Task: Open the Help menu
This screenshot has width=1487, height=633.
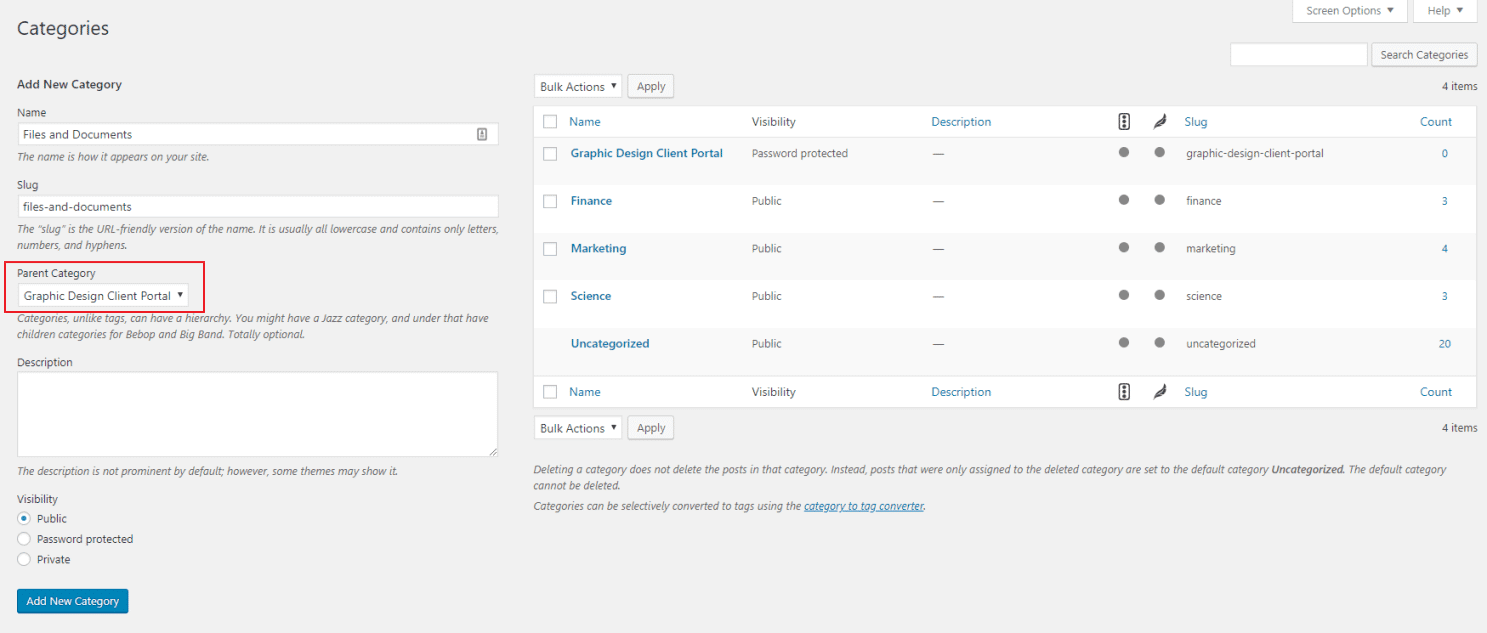Action: [x=1444, y=11]
